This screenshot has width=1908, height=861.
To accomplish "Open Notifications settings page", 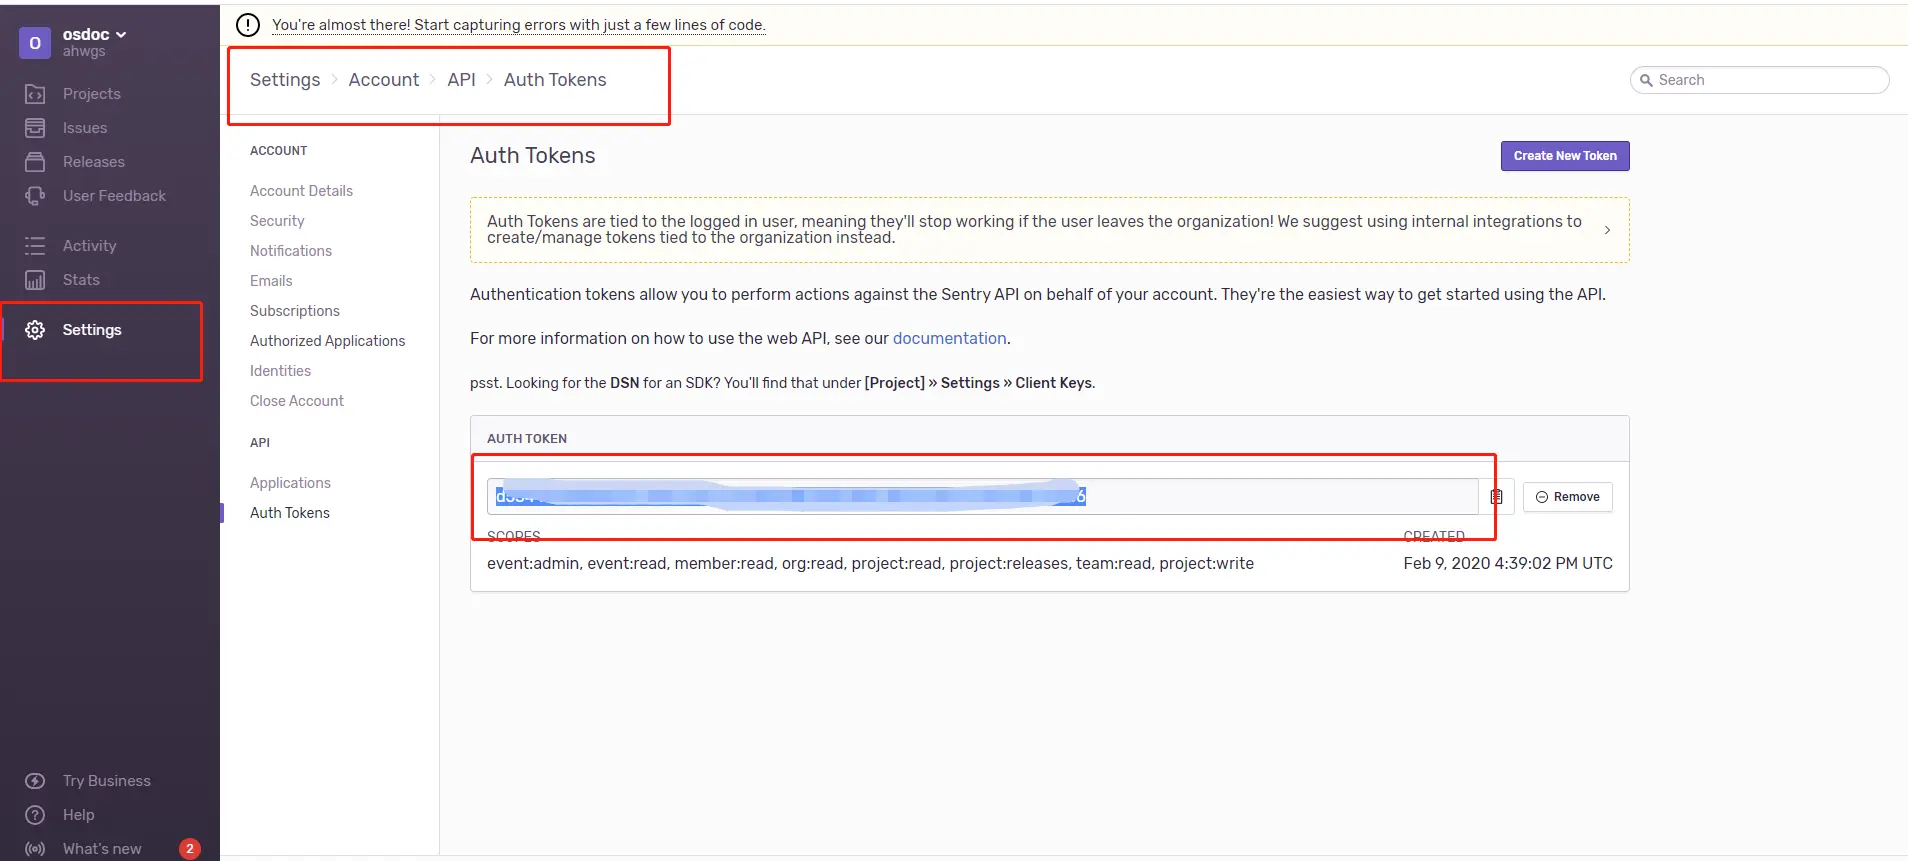I will 291,251.
